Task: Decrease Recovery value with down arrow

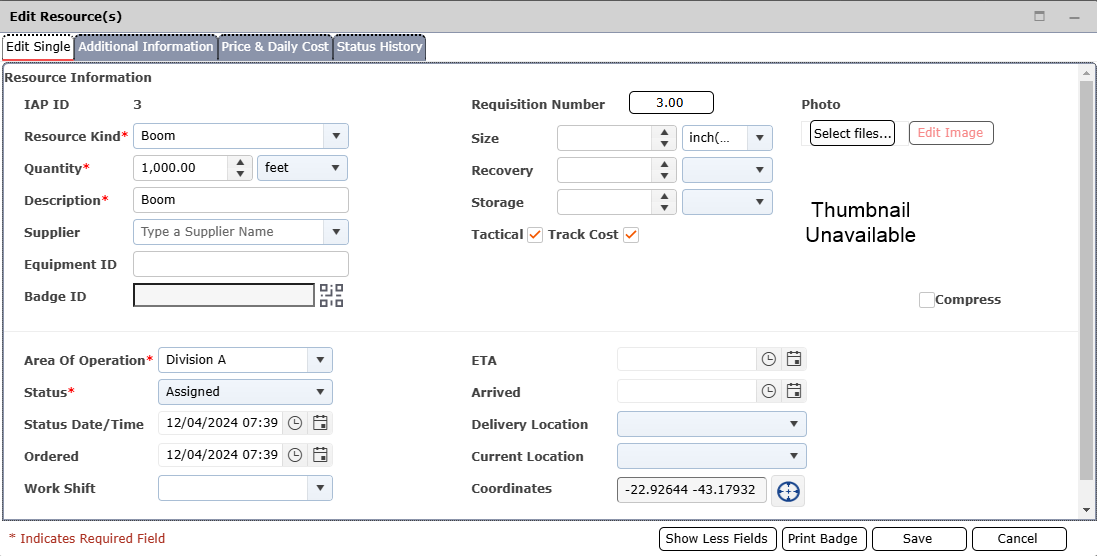Action: coord(664,176)
